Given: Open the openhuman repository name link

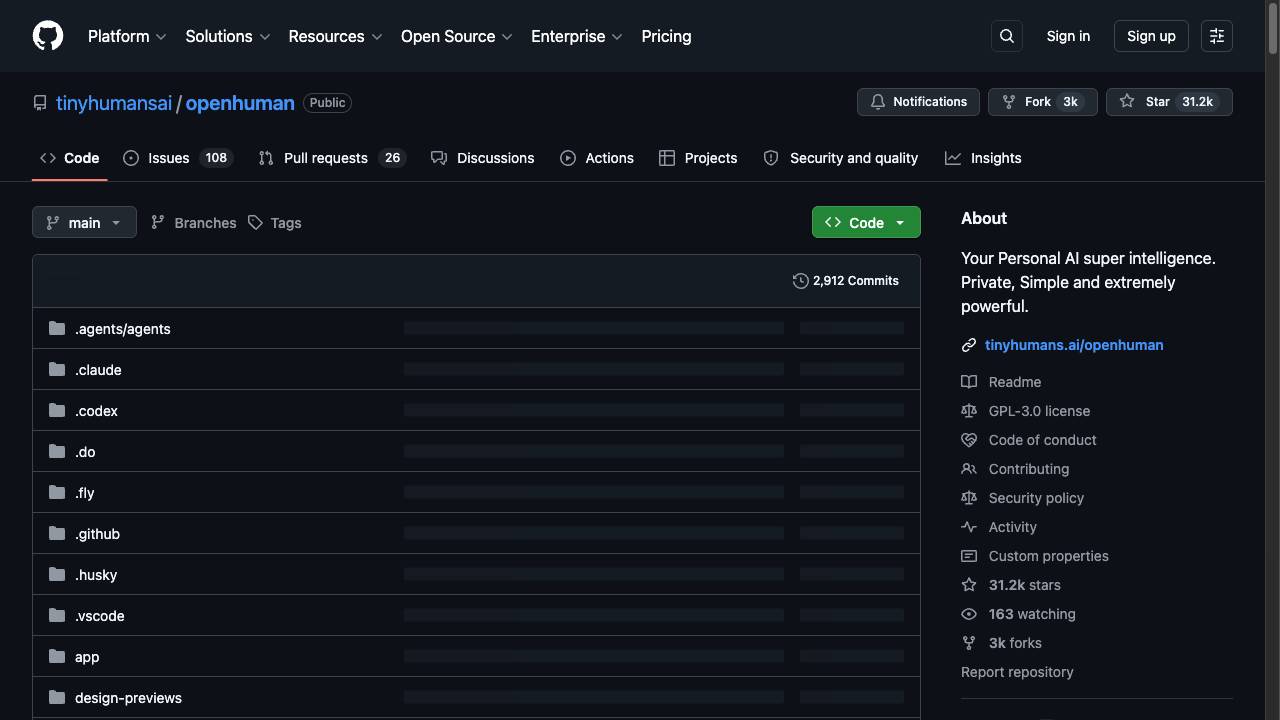Looking at the screenshot, I should pyautogui.click(x=240, y=103).
